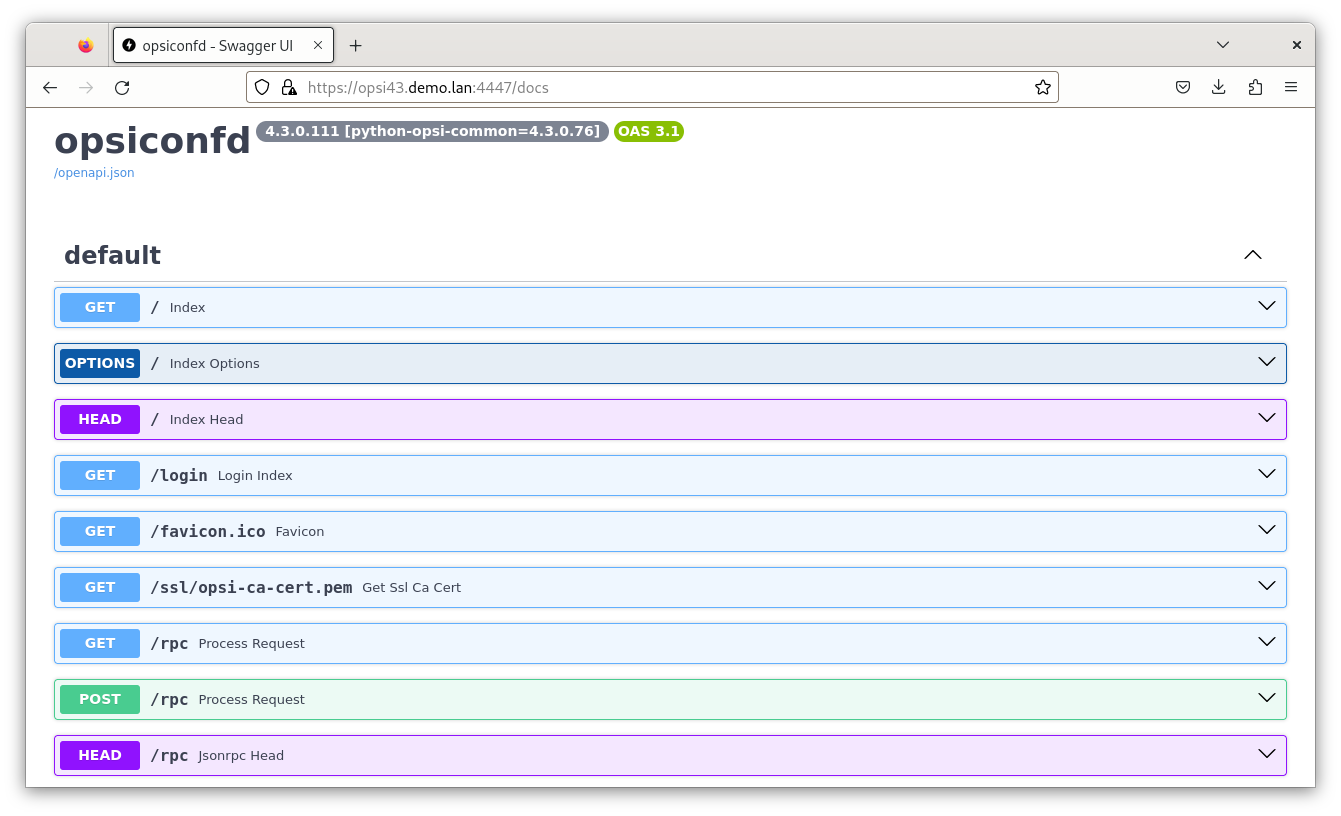1341x816 pixels.
Task: Open the Firefox downloads panel
Action: coord(1218,87)
